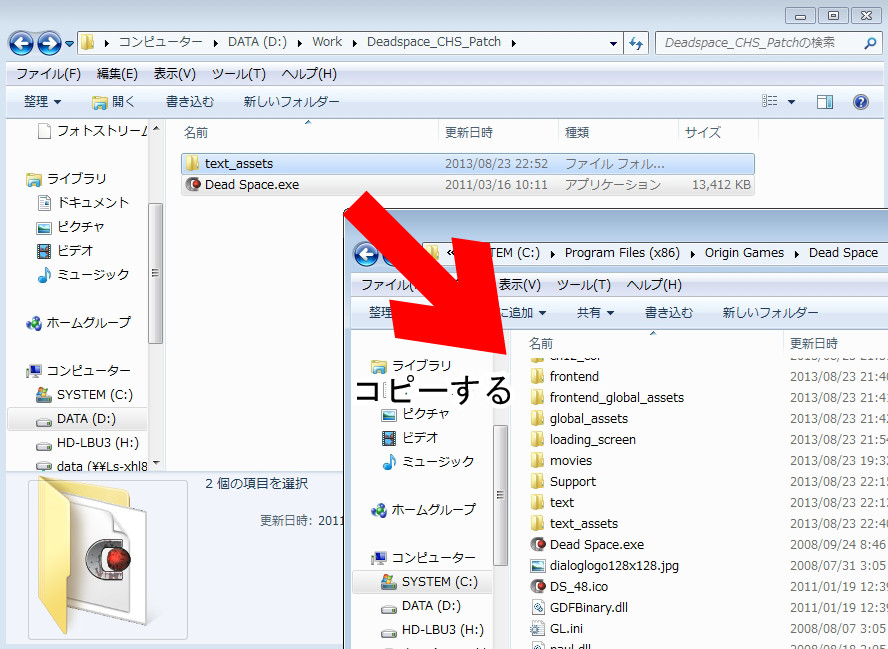The image size is (888, 649).
Task: Select HD-LBU3 (H:) in the back window's sidebar
Action: [x=87, y=443]
